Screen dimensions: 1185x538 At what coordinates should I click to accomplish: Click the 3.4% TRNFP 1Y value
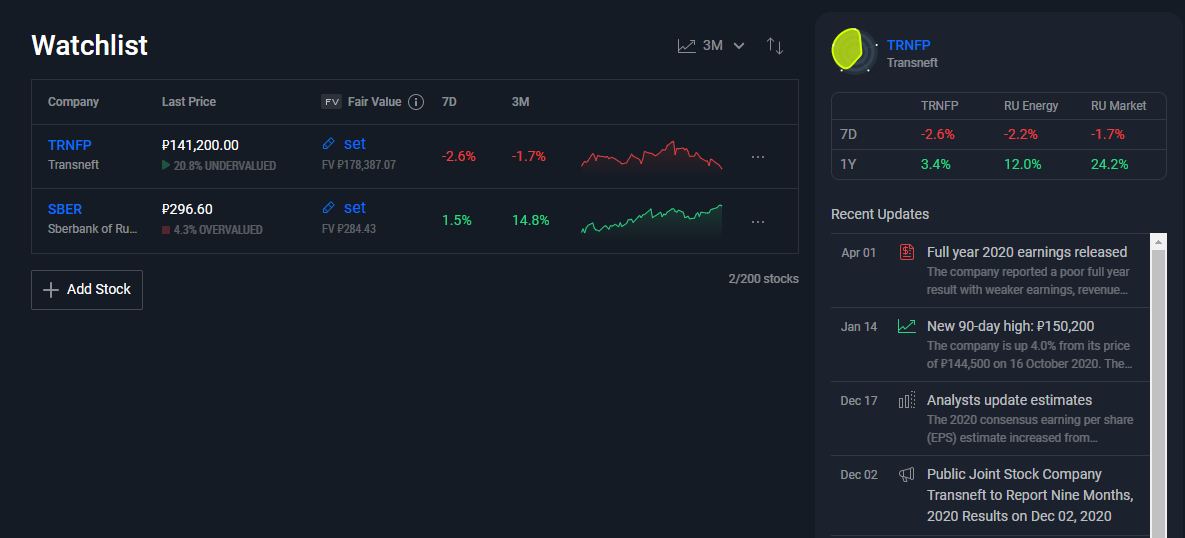(x=936, y=164)
